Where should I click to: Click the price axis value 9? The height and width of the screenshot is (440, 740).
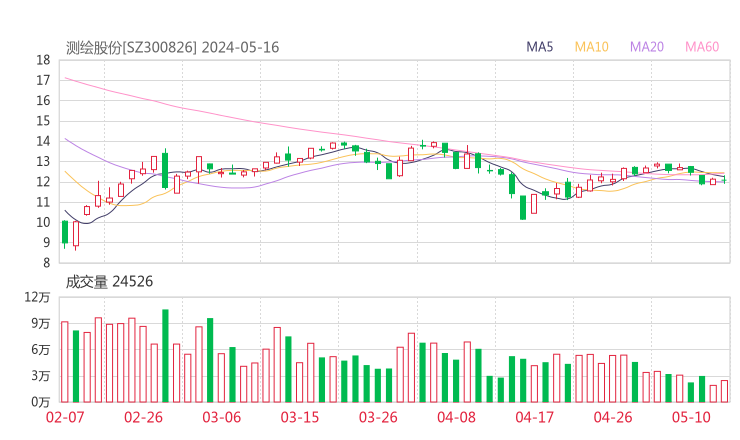[46, 243]
